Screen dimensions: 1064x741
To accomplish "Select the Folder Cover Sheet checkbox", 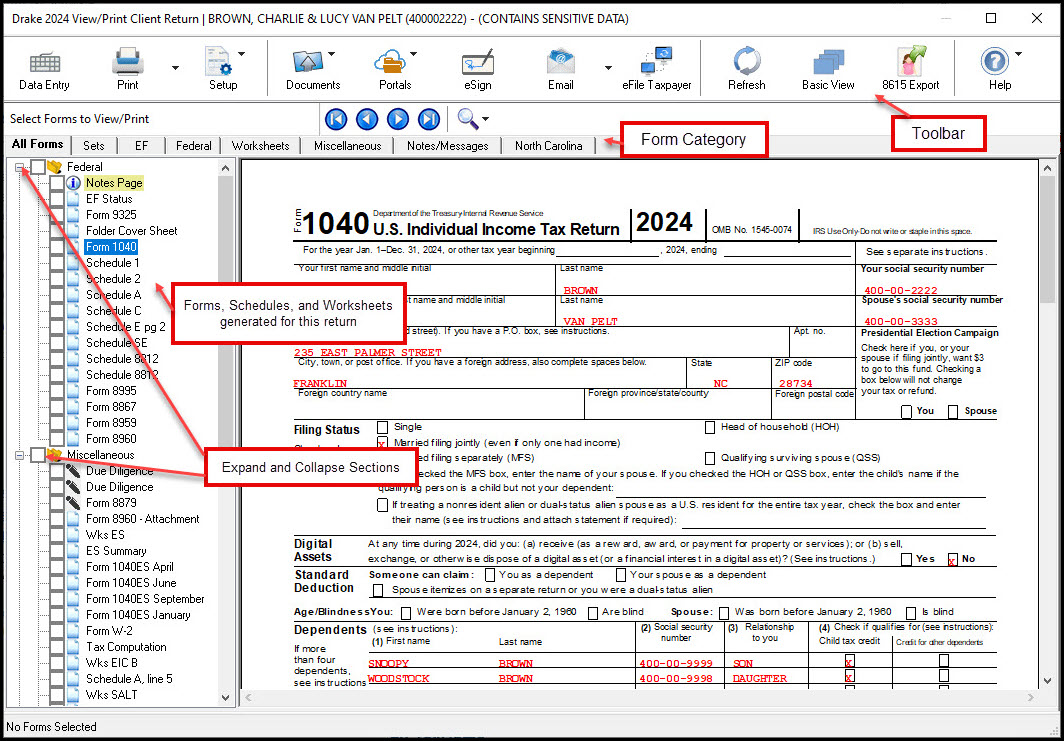I will [58, 231].
